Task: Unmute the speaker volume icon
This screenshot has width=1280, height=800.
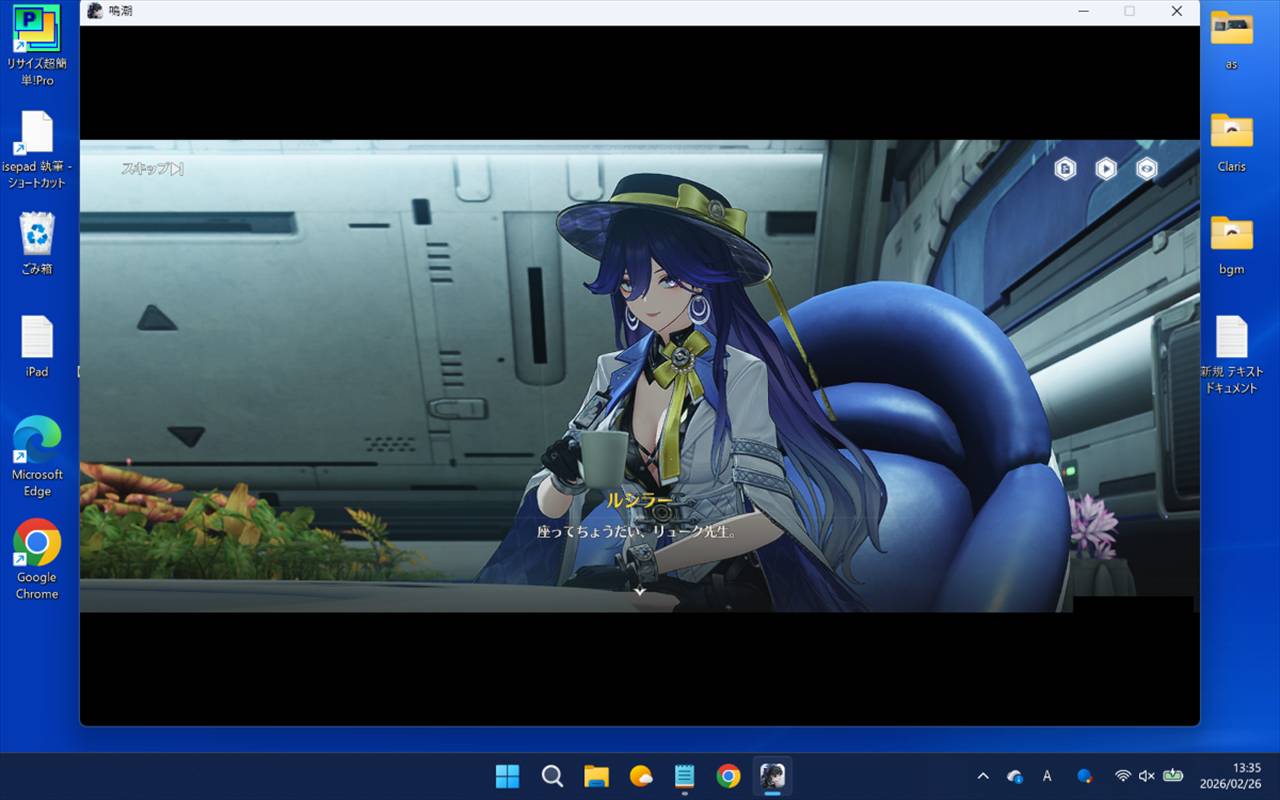Action: pos(1147,776)
